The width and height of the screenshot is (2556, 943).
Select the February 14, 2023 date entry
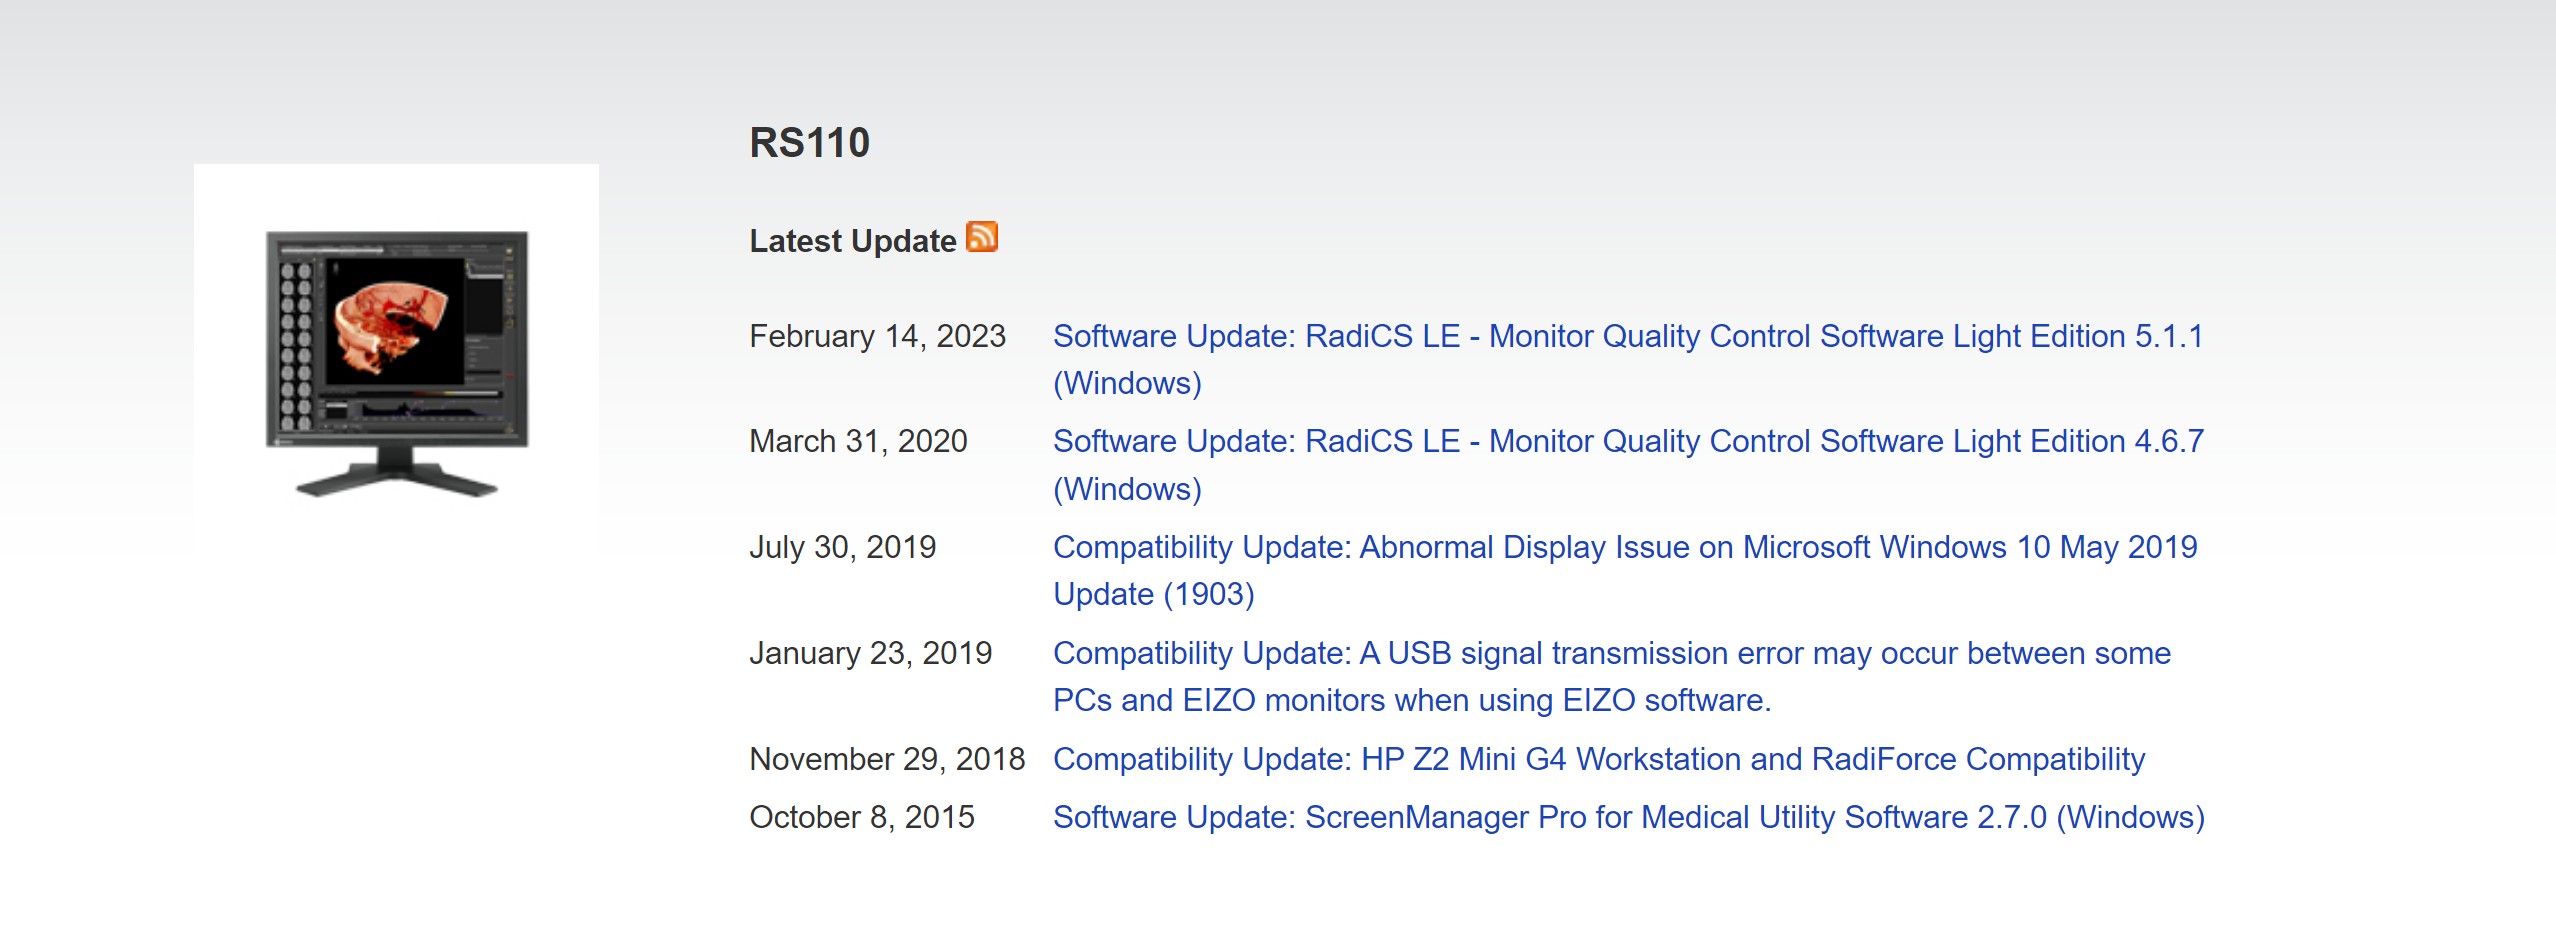click(x=878, y=336)
